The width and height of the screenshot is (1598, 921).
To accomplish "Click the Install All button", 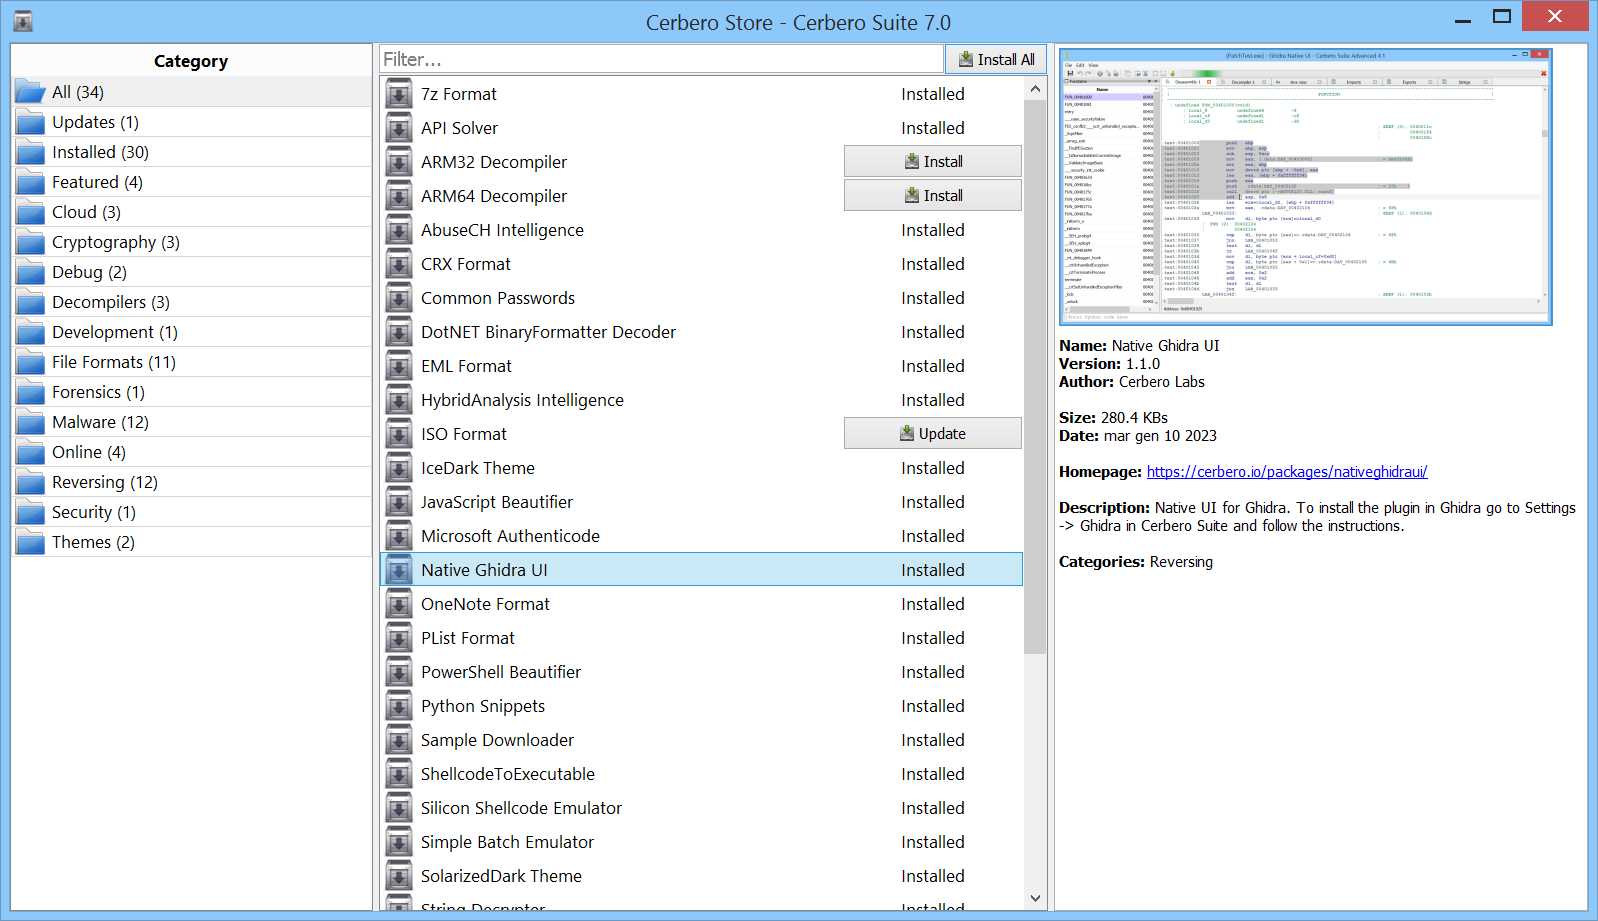I will click(x=996, y=59).
